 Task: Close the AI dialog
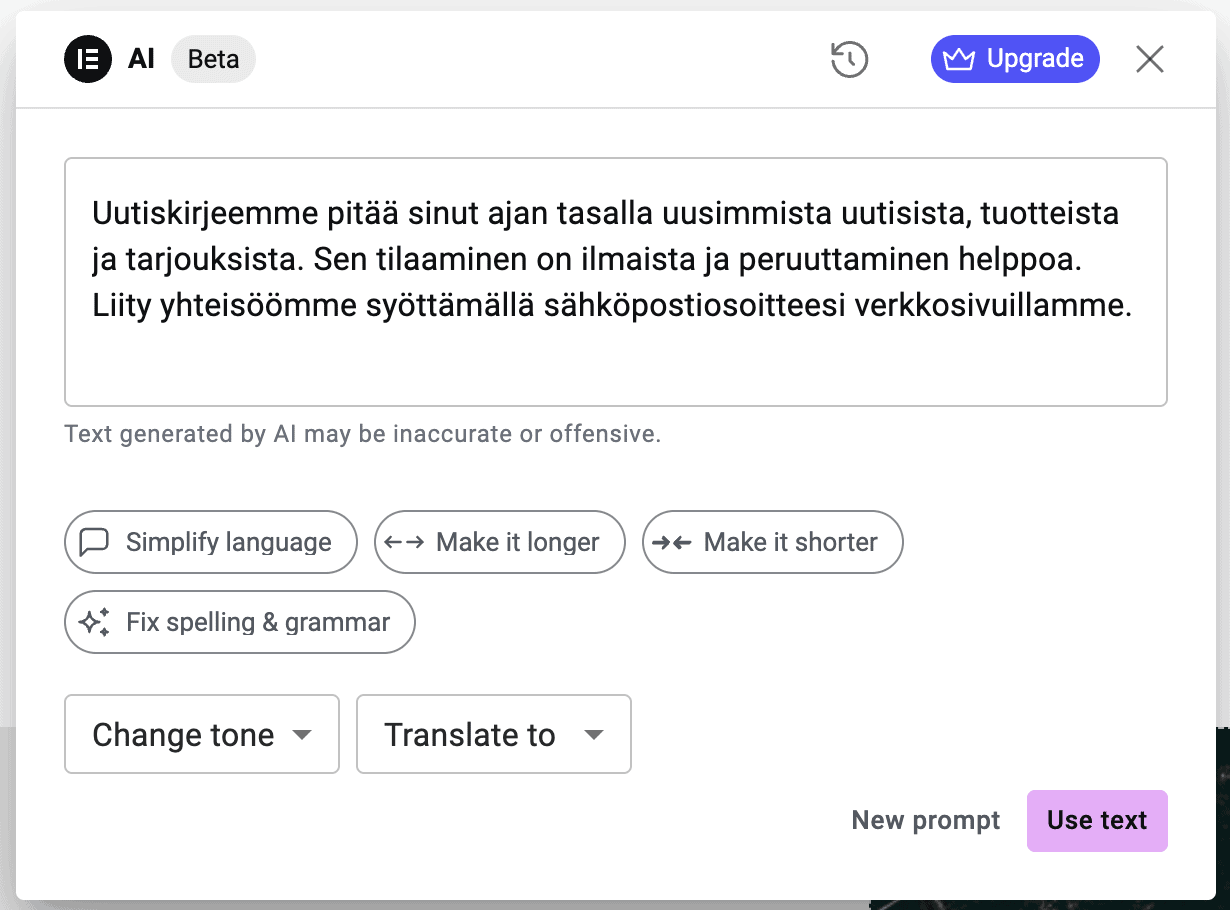point(1150,59)
